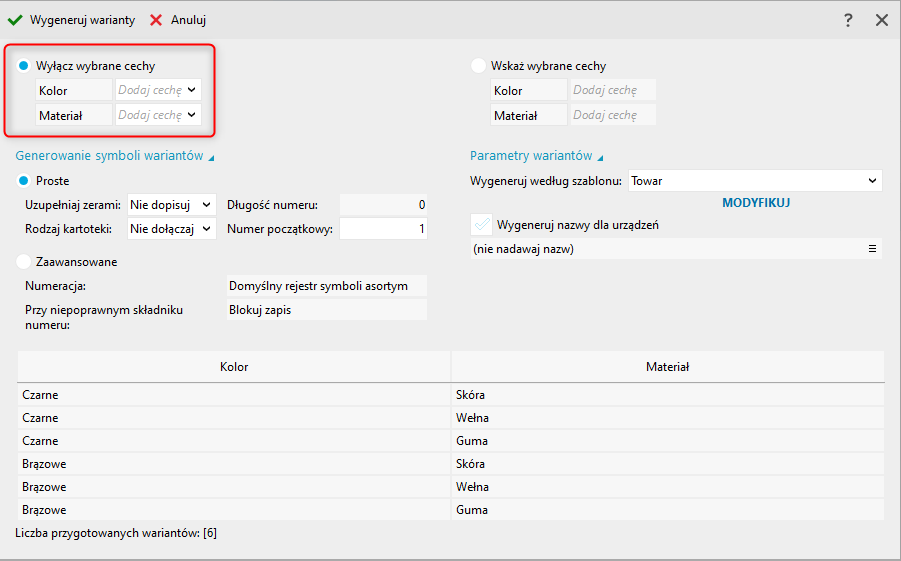Choose the Zaawansowane radio option
Screen dimensions: 901x561
[24, 262]
